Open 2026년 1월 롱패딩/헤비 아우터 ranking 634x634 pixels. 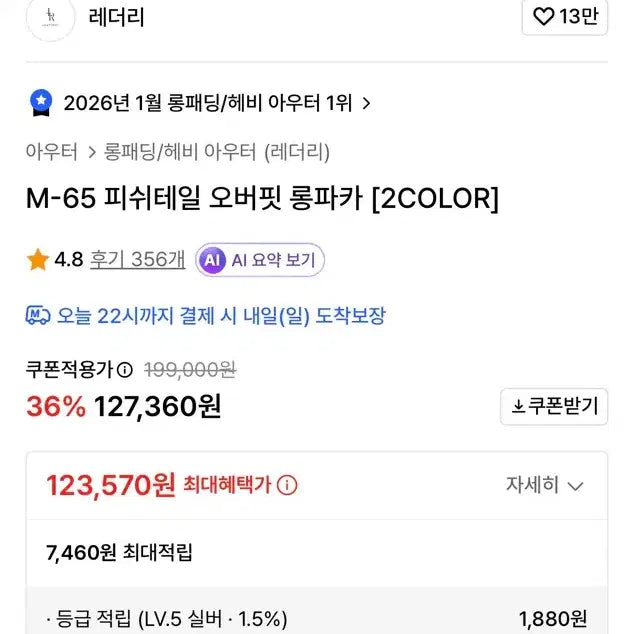tap(208, 102)
